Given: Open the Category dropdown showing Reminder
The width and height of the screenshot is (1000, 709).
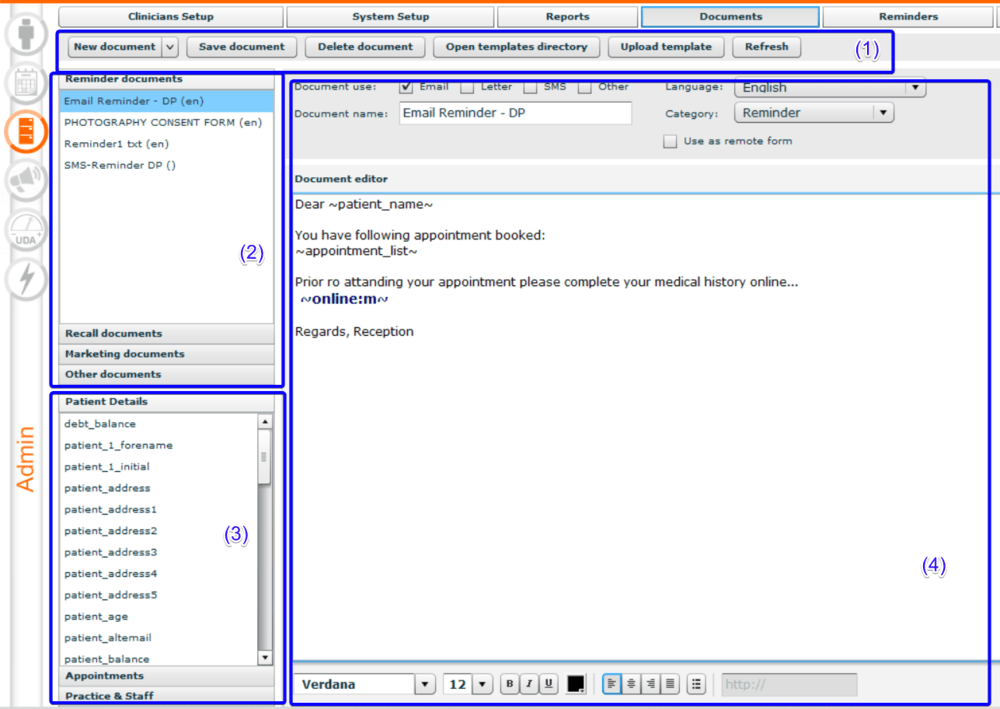Looking at the screenshot, I should tap(881, 113).
